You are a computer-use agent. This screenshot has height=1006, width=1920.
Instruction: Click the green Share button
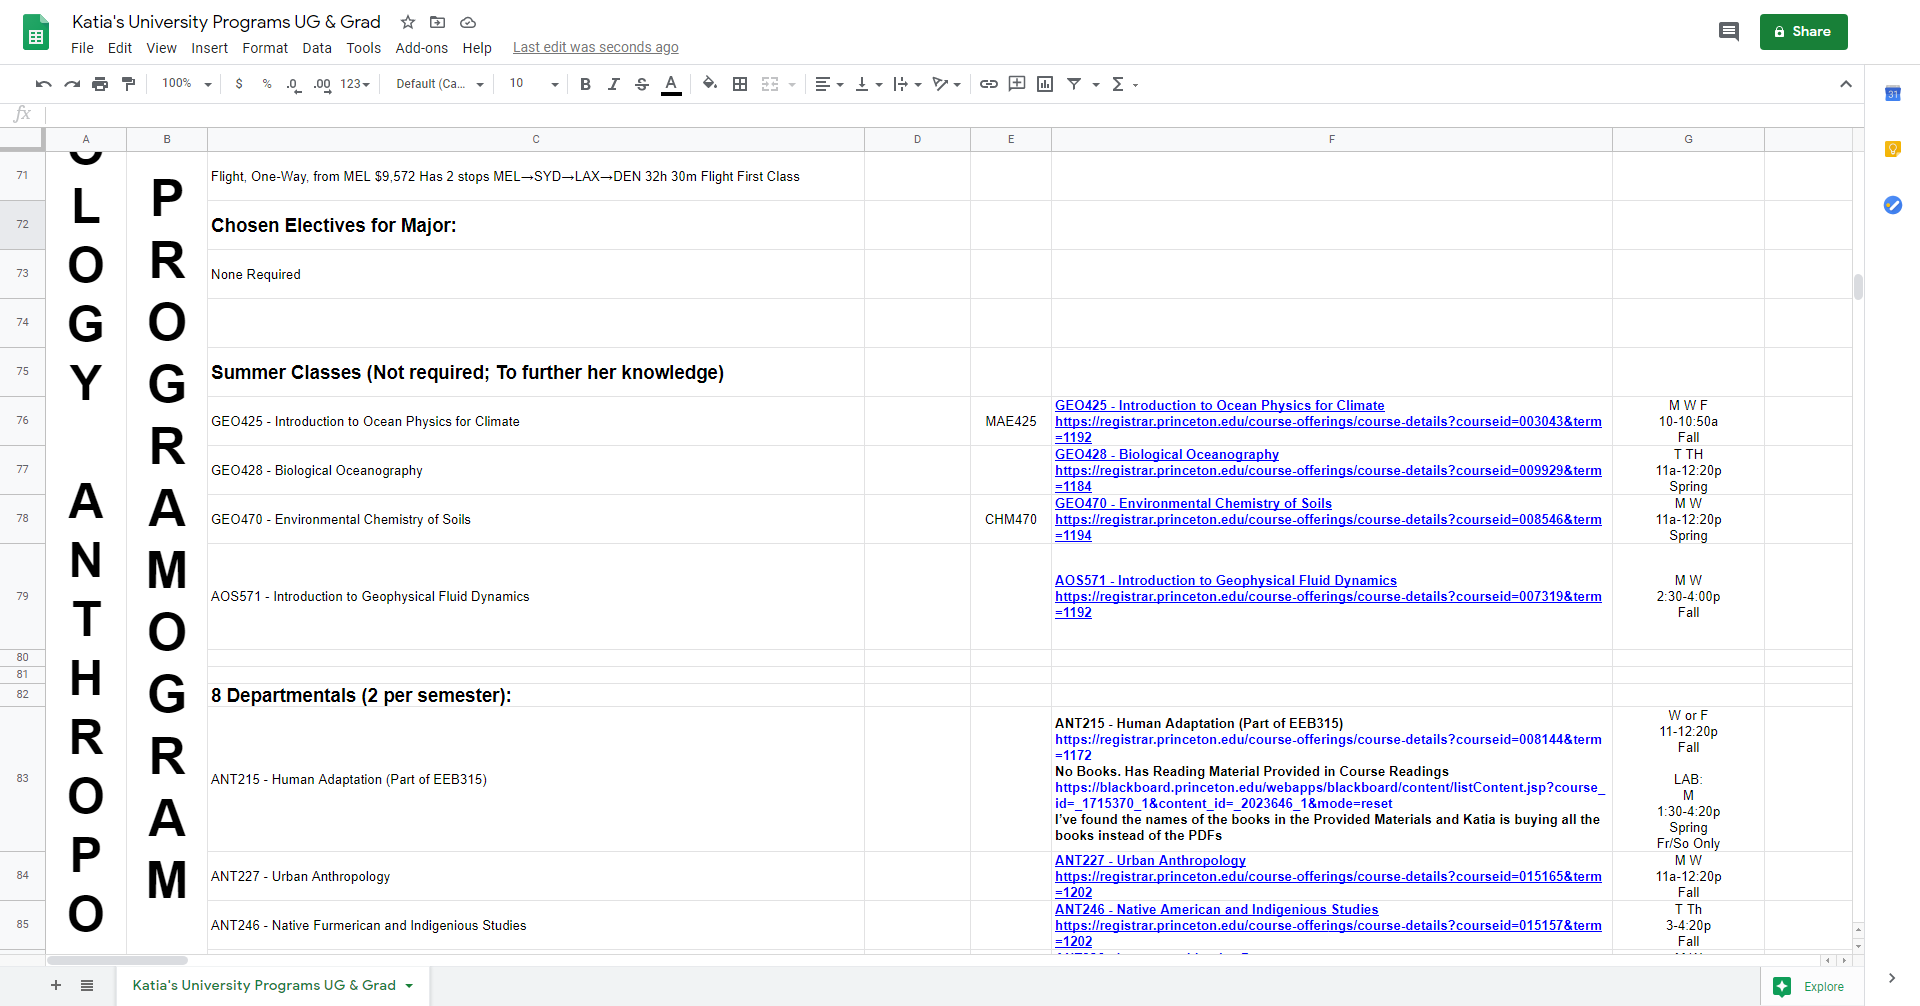click(x=1803, y=32)
